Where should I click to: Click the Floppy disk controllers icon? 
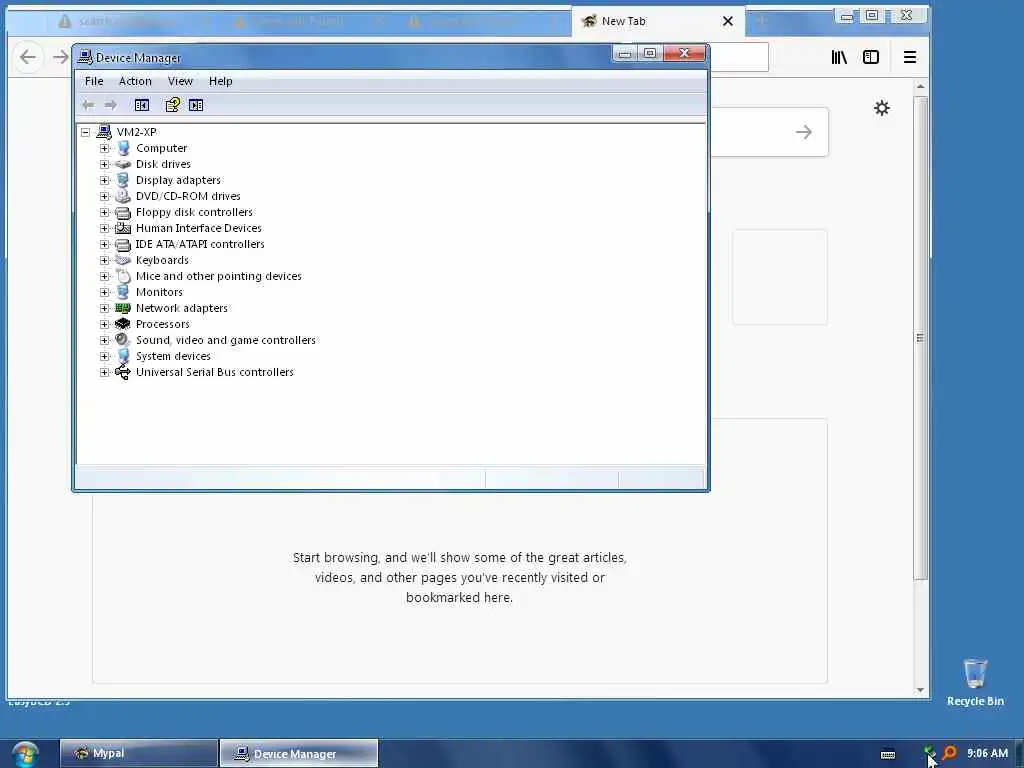(x=123, y=212)
